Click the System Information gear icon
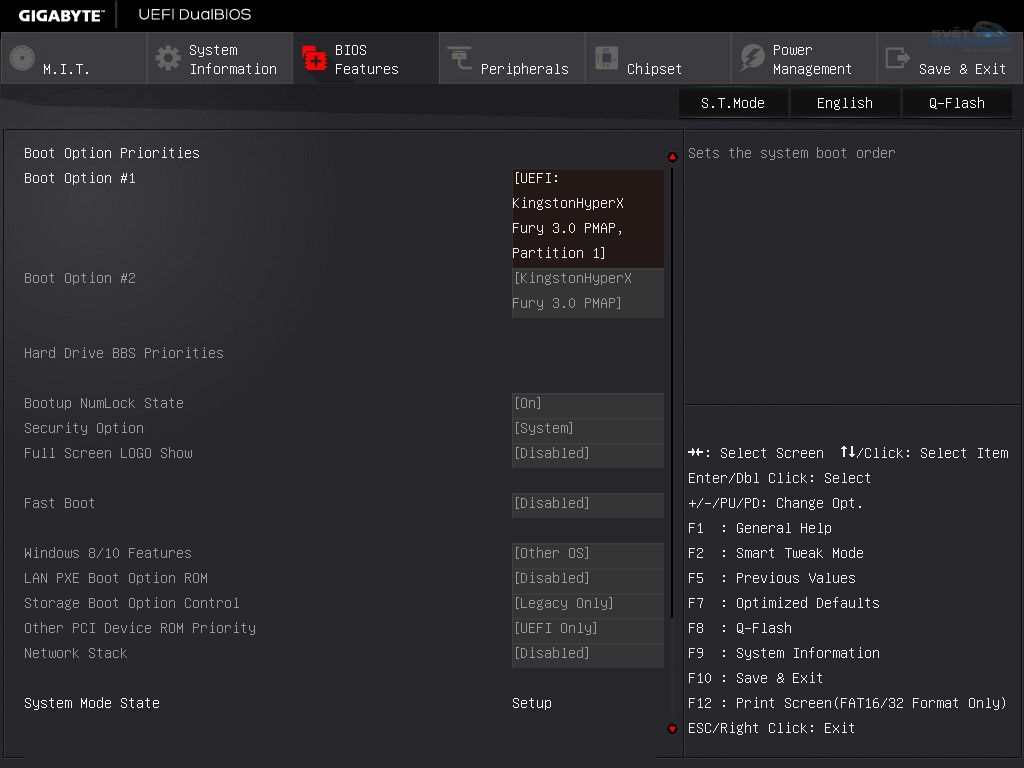The width and height of the screenshot is (1024, 768). [x=168, y=58]
